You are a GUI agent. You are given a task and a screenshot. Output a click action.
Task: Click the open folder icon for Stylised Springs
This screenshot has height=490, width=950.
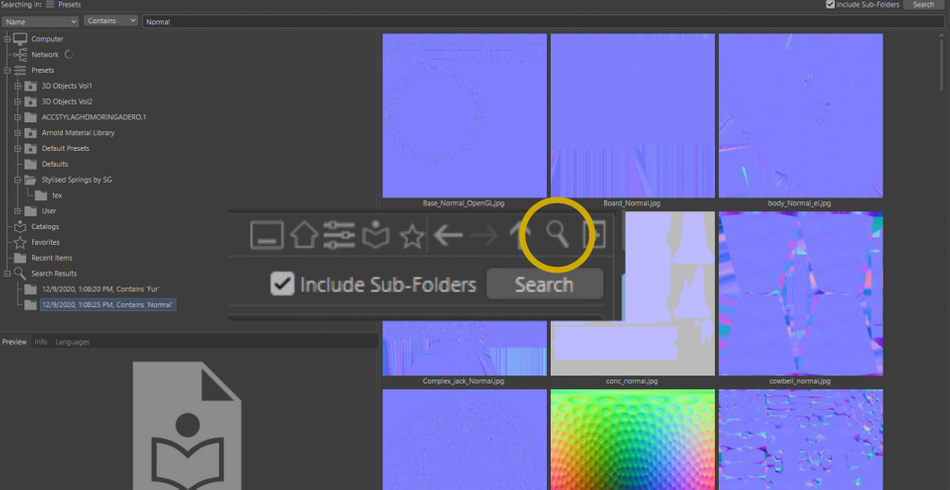coord(31,180)
